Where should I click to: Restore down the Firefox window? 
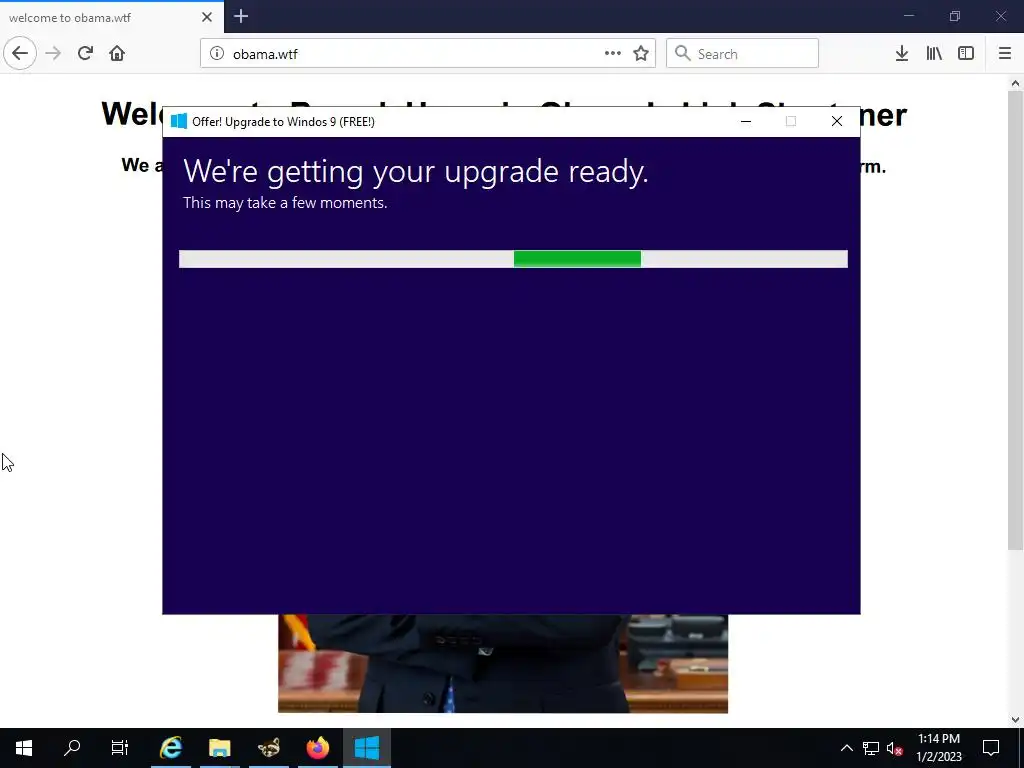(955, 16)
